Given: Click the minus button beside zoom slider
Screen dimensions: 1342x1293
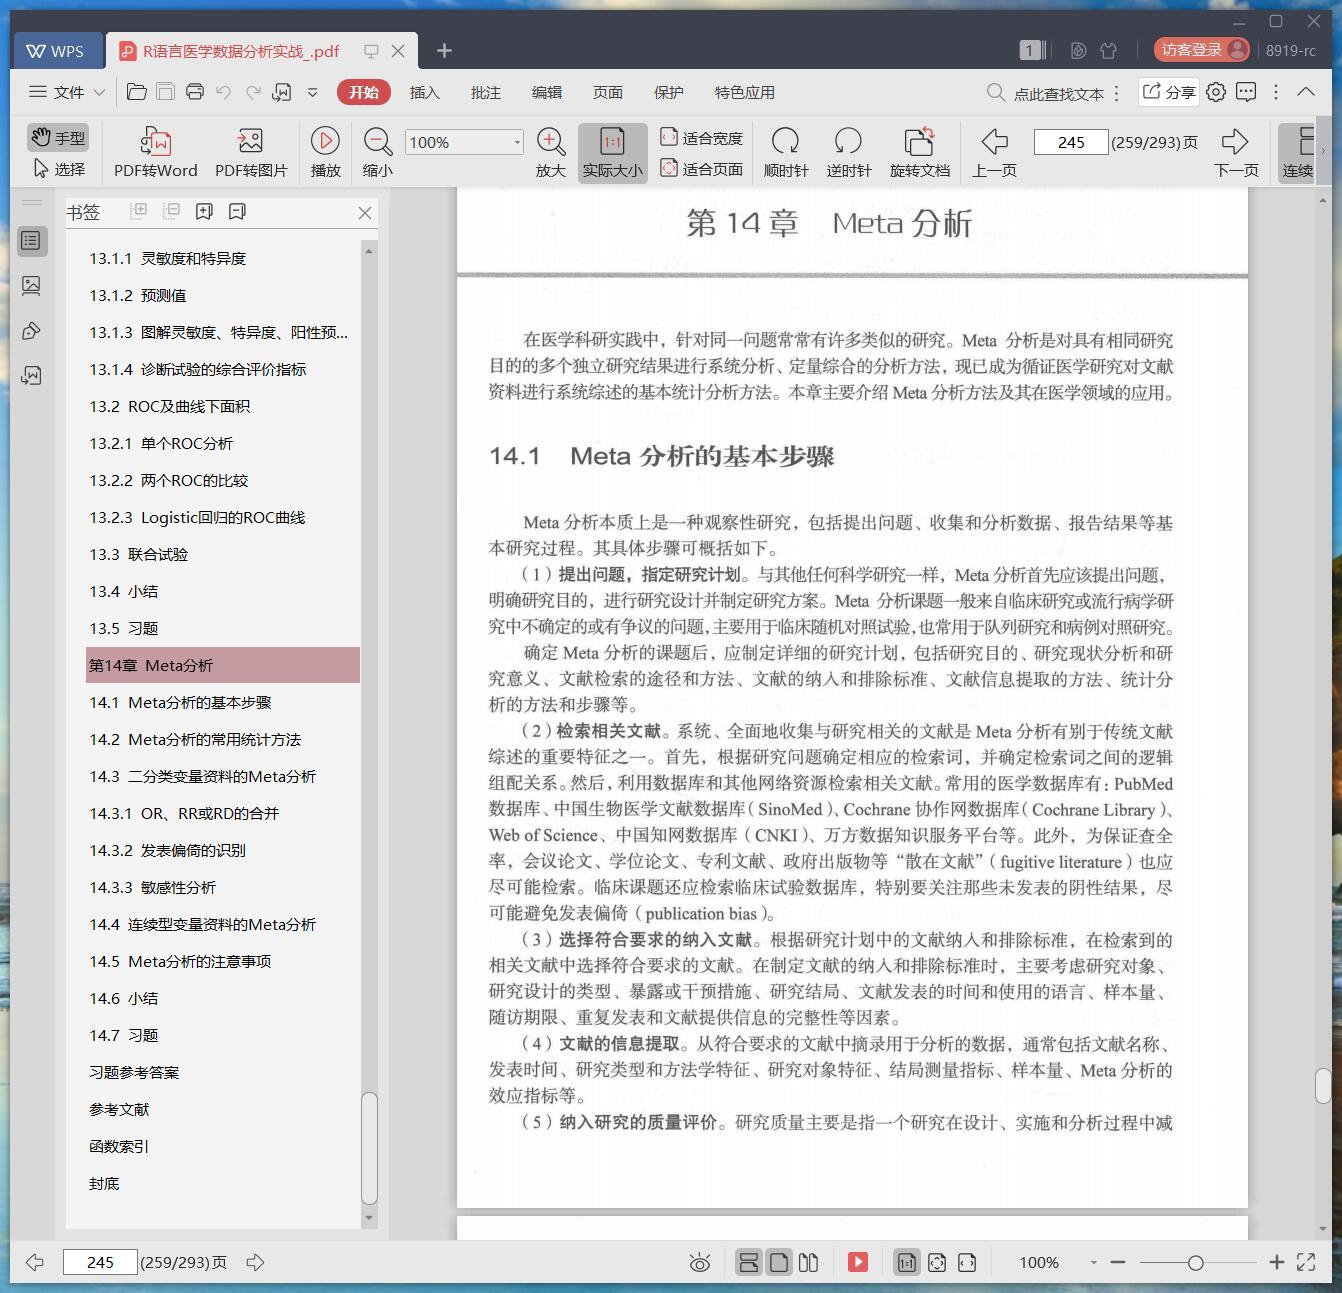Looking at the screenshot, I should [x=1118, y=1263].
